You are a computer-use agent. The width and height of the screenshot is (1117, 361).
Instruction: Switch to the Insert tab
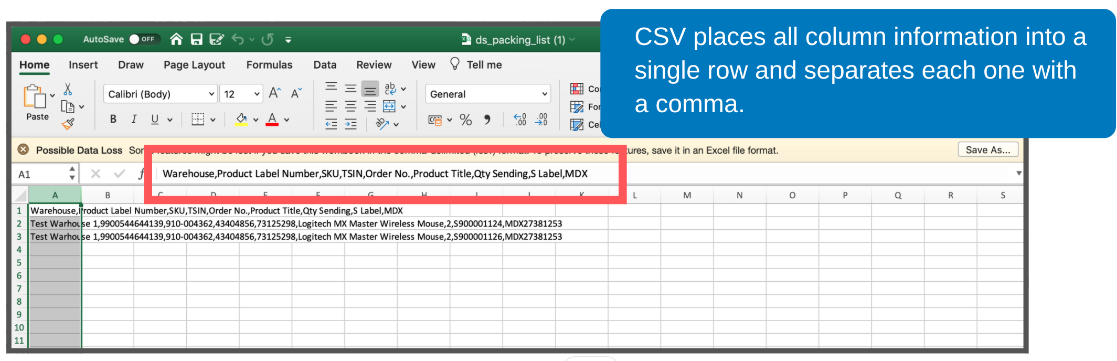click(x=83, y=65)
